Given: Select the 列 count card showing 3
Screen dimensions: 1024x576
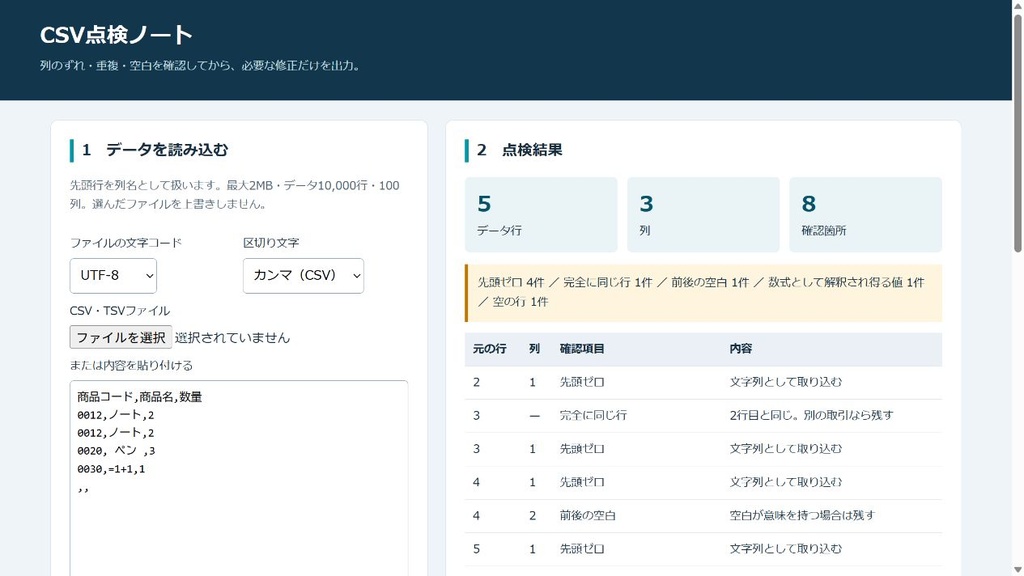Looking at the screenshot, I should click(x=703, y=214).
